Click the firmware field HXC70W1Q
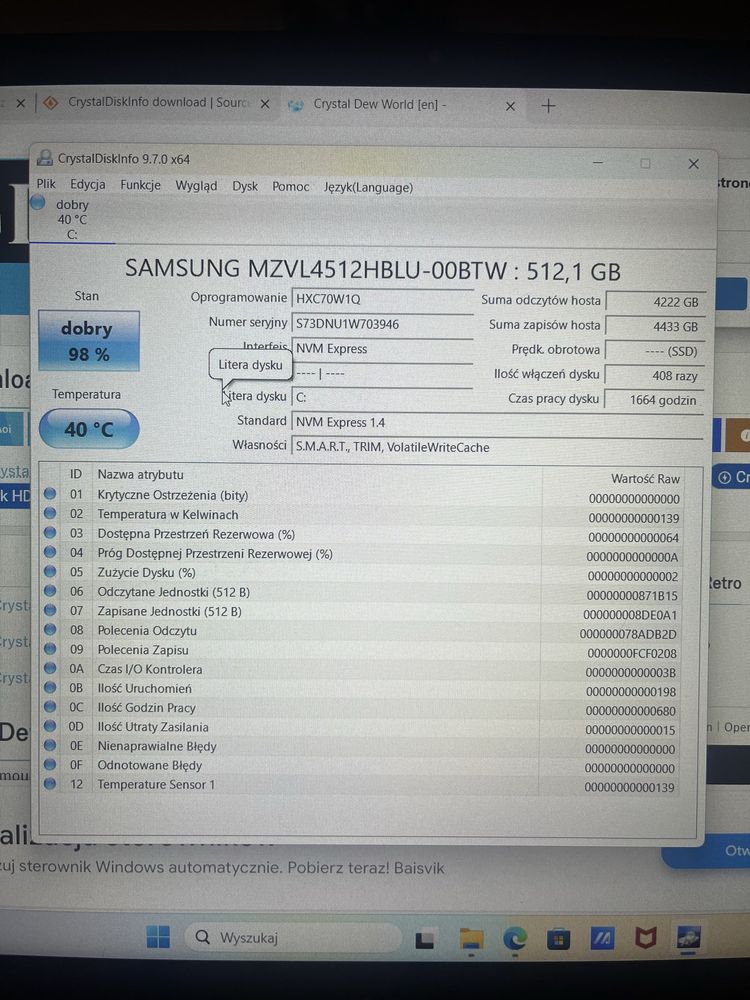 (x=381, y=299)
